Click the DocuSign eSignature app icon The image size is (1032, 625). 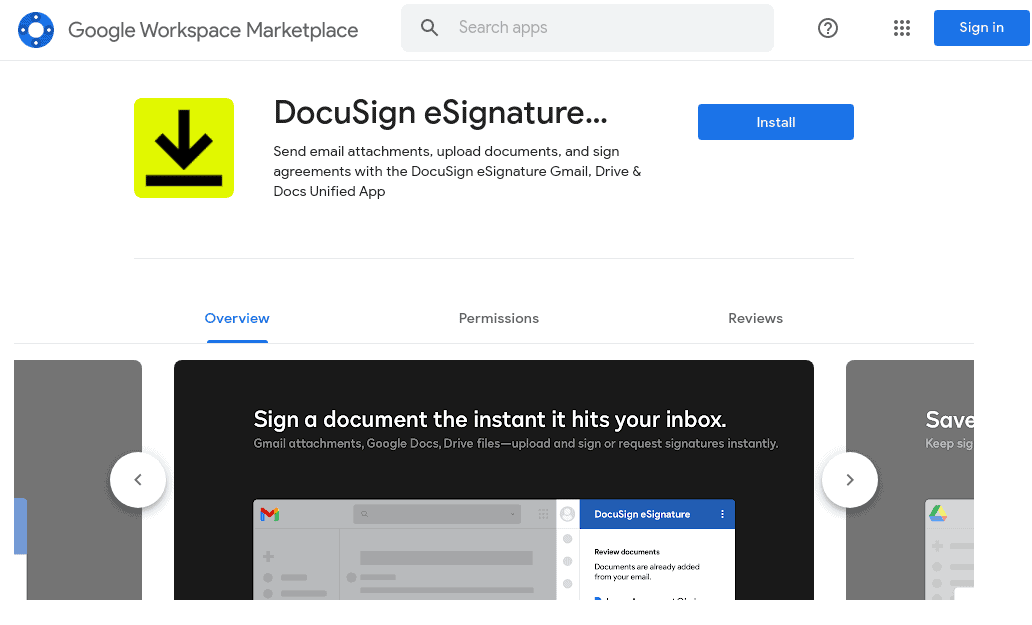point(184,148)
